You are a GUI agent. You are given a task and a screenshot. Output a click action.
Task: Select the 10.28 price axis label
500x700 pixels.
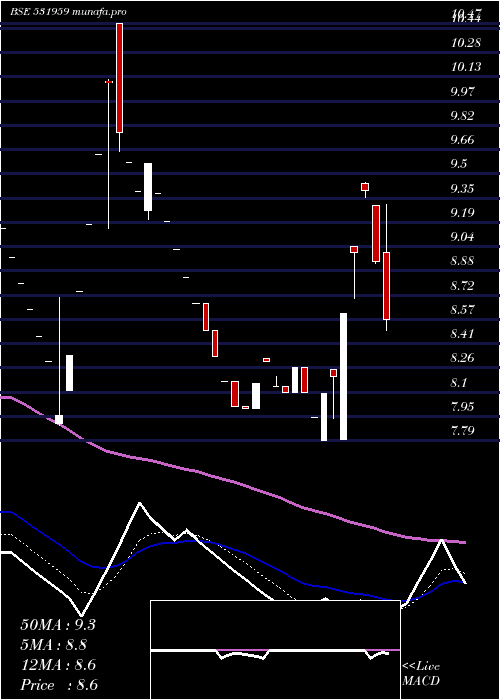coord(466,43)
